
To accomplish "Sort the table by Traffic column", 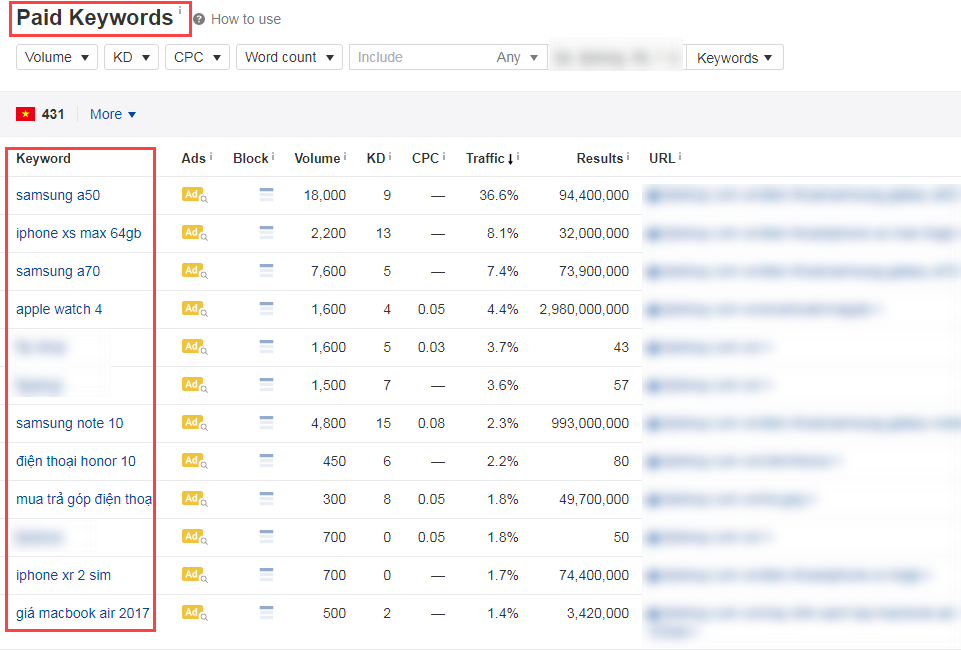I will coord(489,158).
